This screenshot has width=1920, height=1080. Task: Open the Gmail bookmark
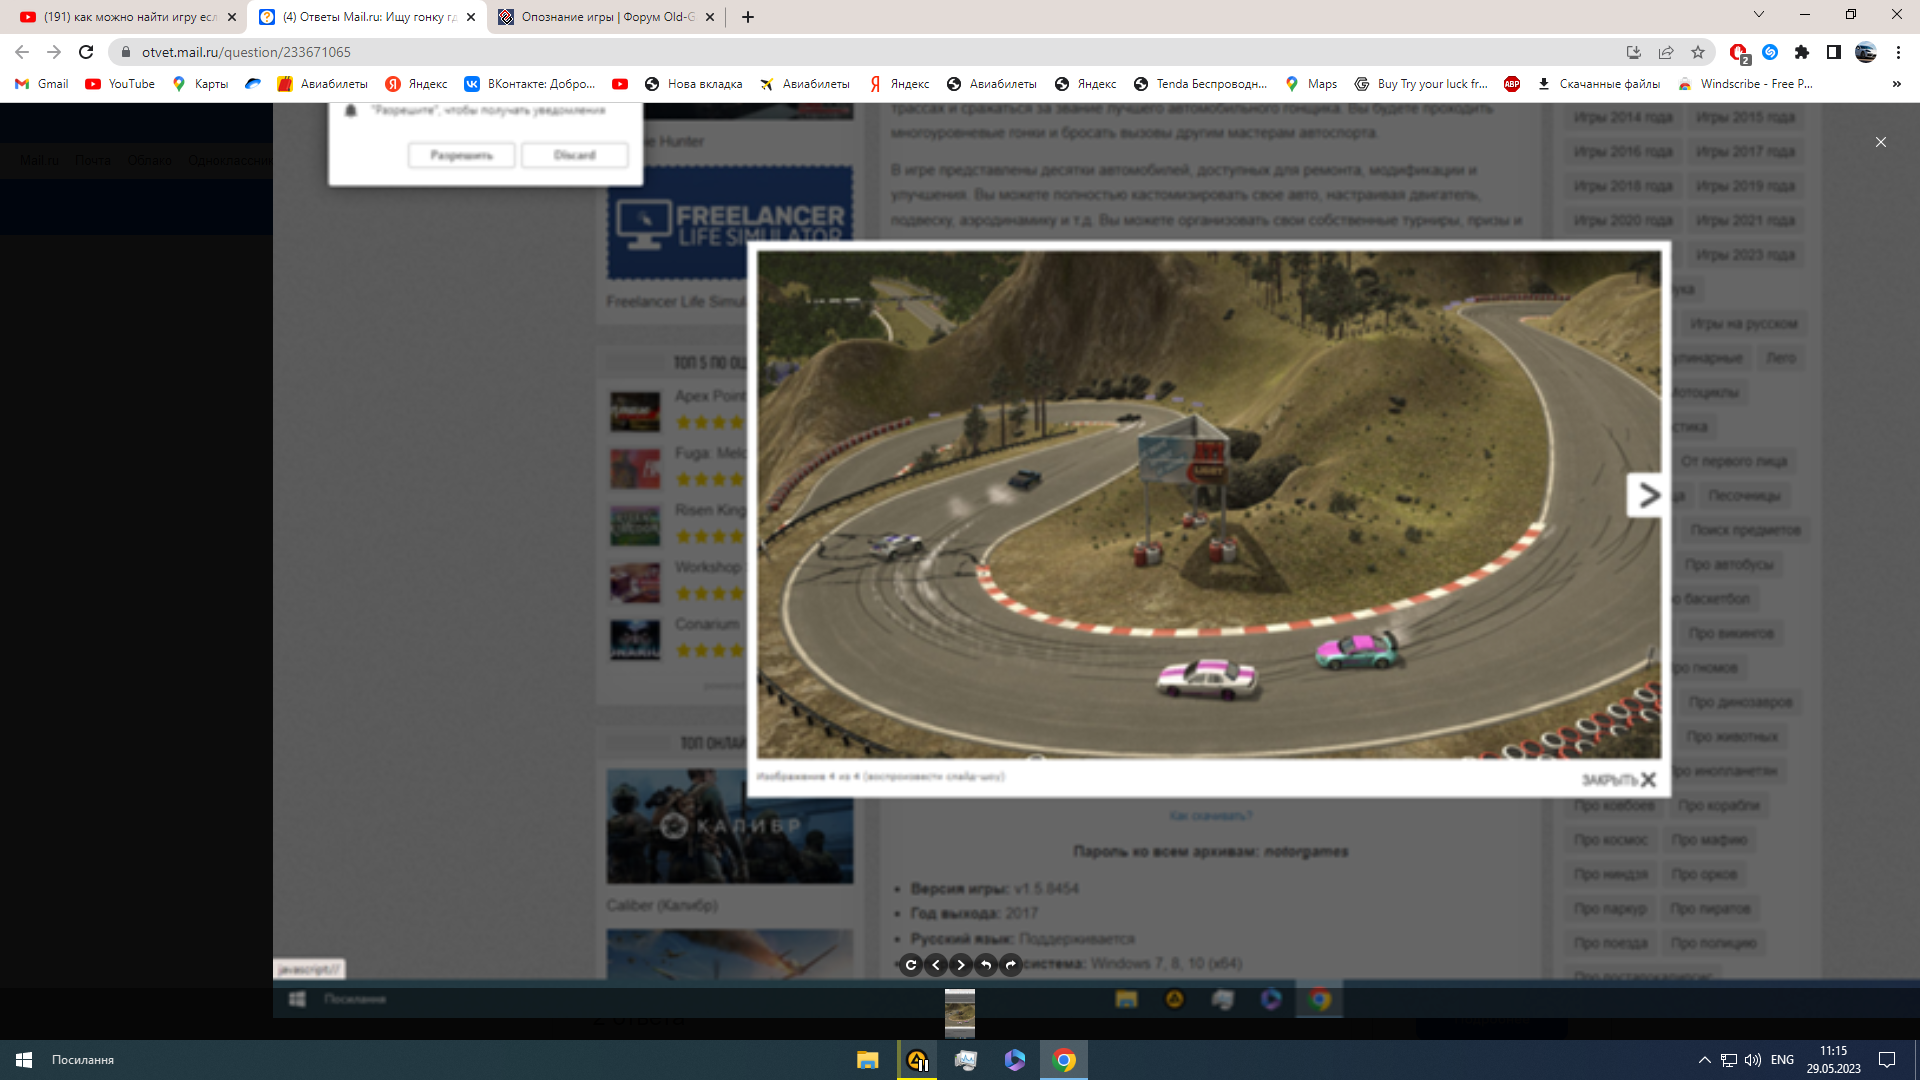click(x=42, y=84)
